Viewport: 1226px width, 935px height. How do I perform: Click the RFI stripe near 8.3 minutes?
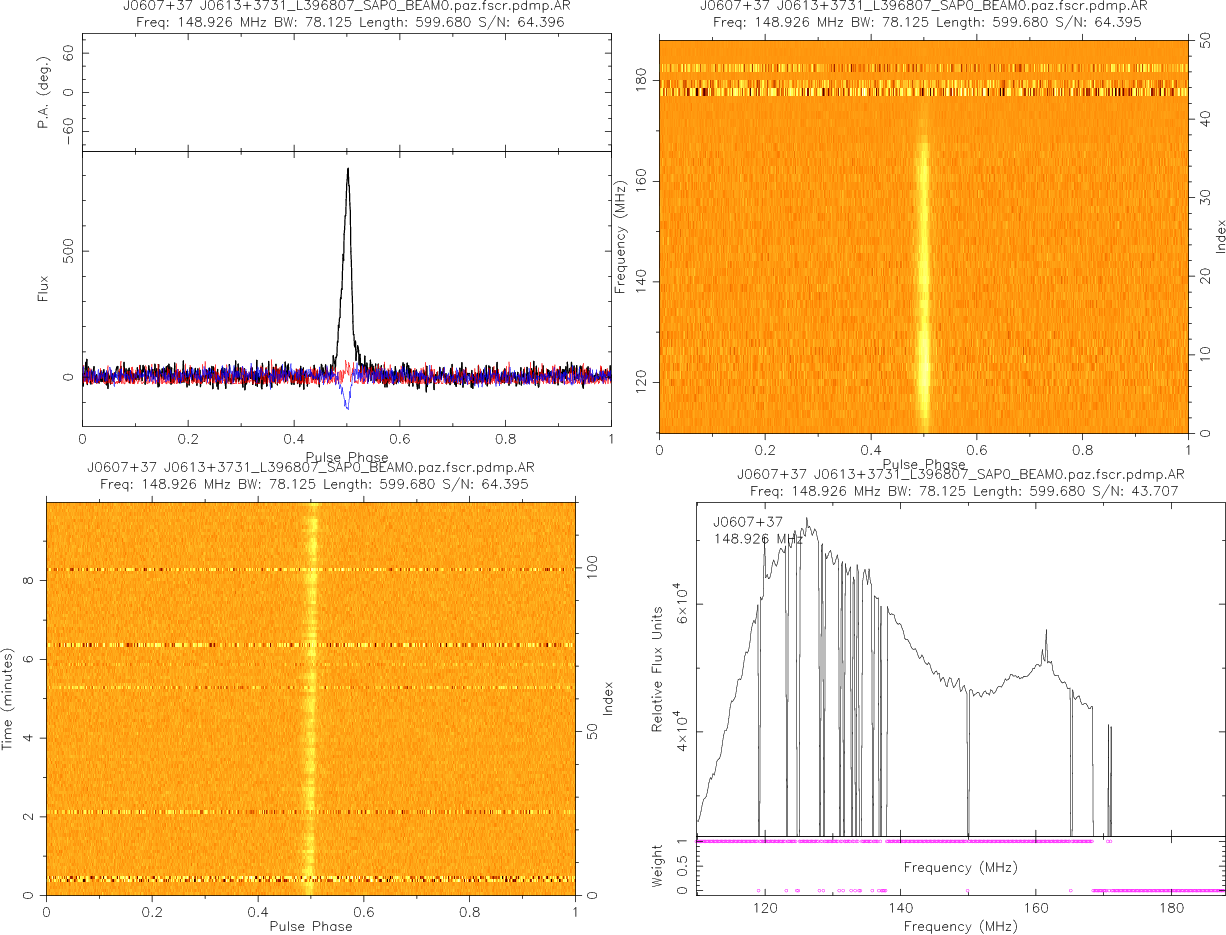pos(200,570)
